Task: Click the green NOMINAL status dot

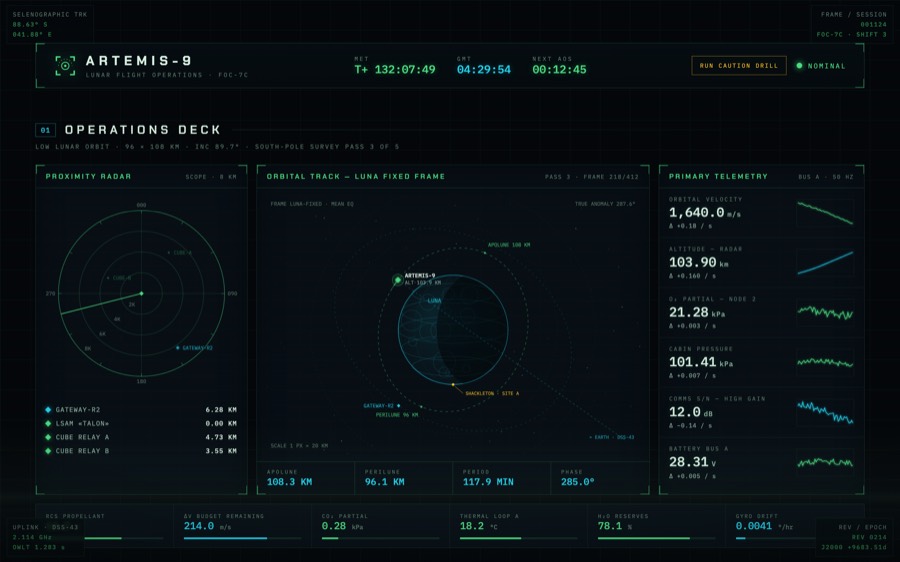Action: coord(799,65)
